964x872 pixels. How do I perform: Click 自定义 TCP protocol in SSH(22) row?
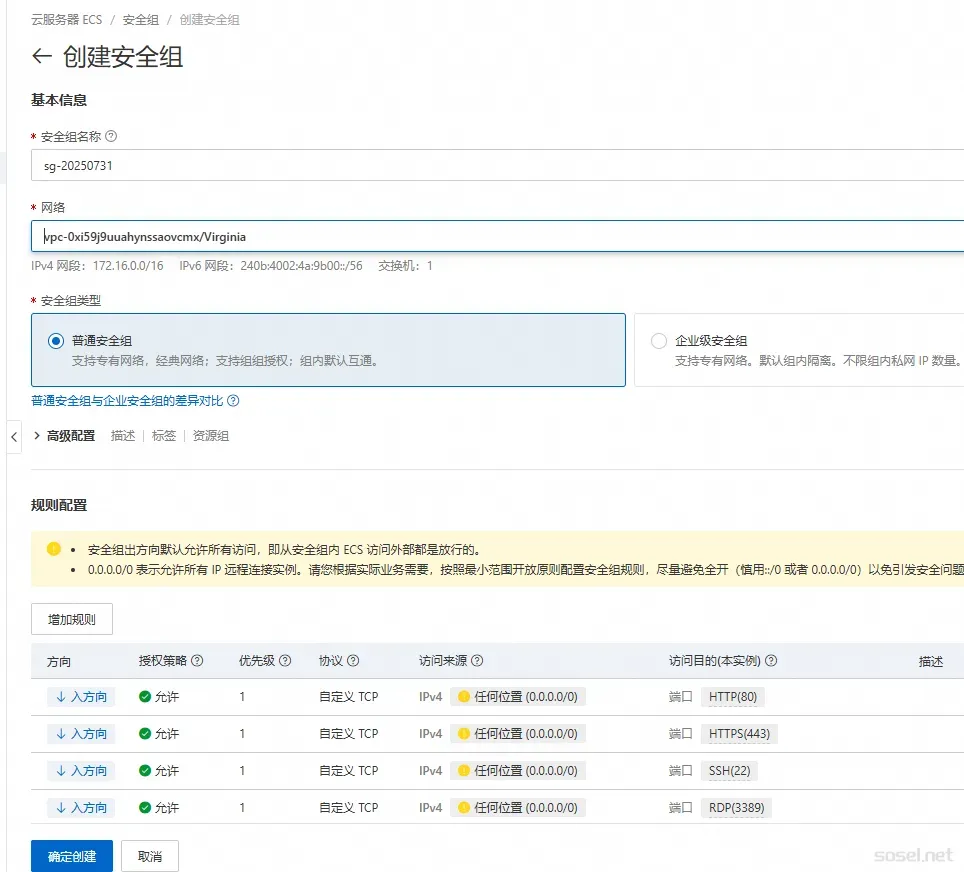pyautogui.click(x=349, y=771)
